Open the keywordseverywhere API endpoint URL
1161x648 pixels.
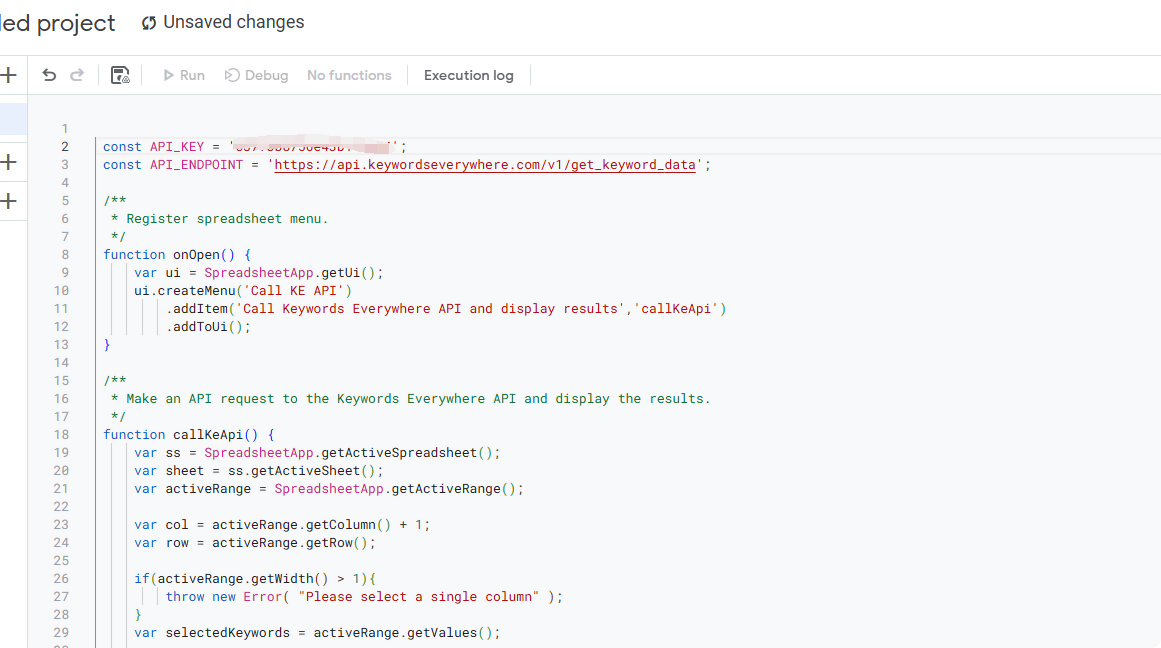(485, 164)
